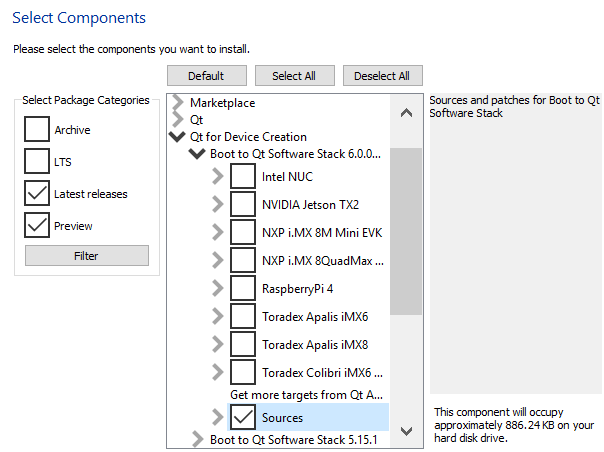Expand Boot to Qt Software Stack 5.15.1
The image size is (604, 452).
pos(197,439)
